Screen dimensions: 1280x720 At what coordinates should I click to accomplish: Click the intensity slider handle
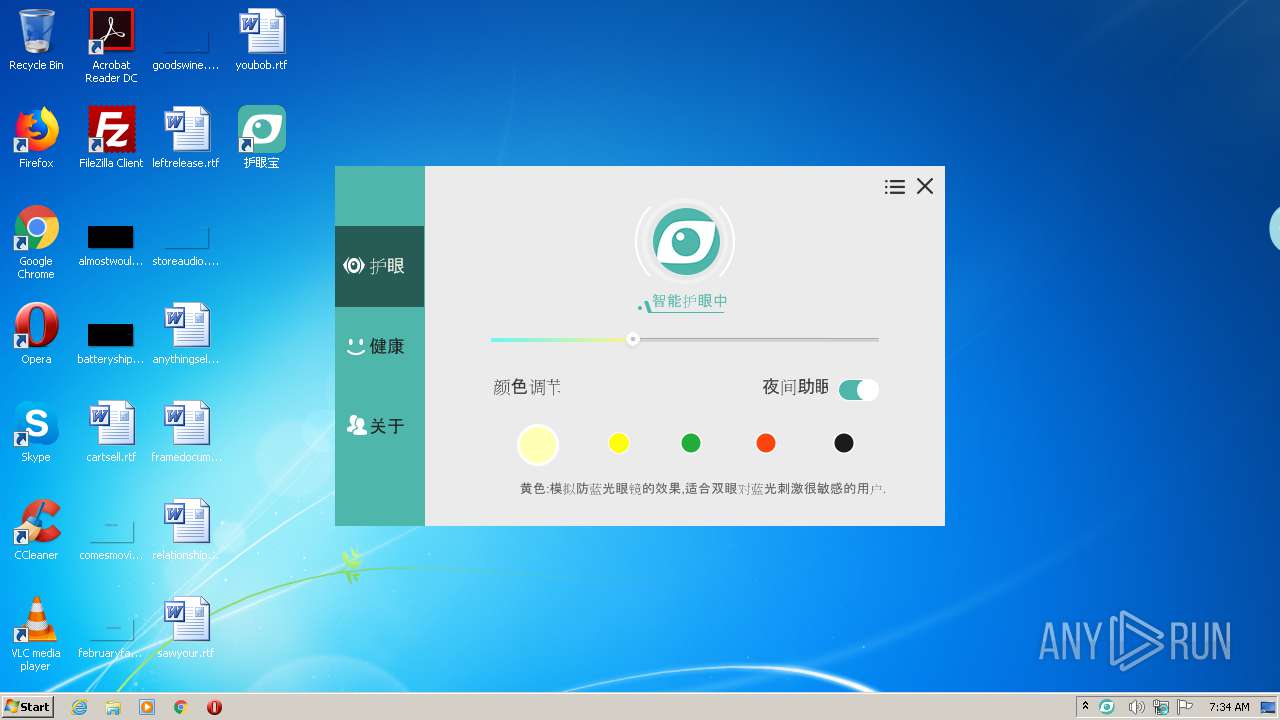(x=633, y=339)
